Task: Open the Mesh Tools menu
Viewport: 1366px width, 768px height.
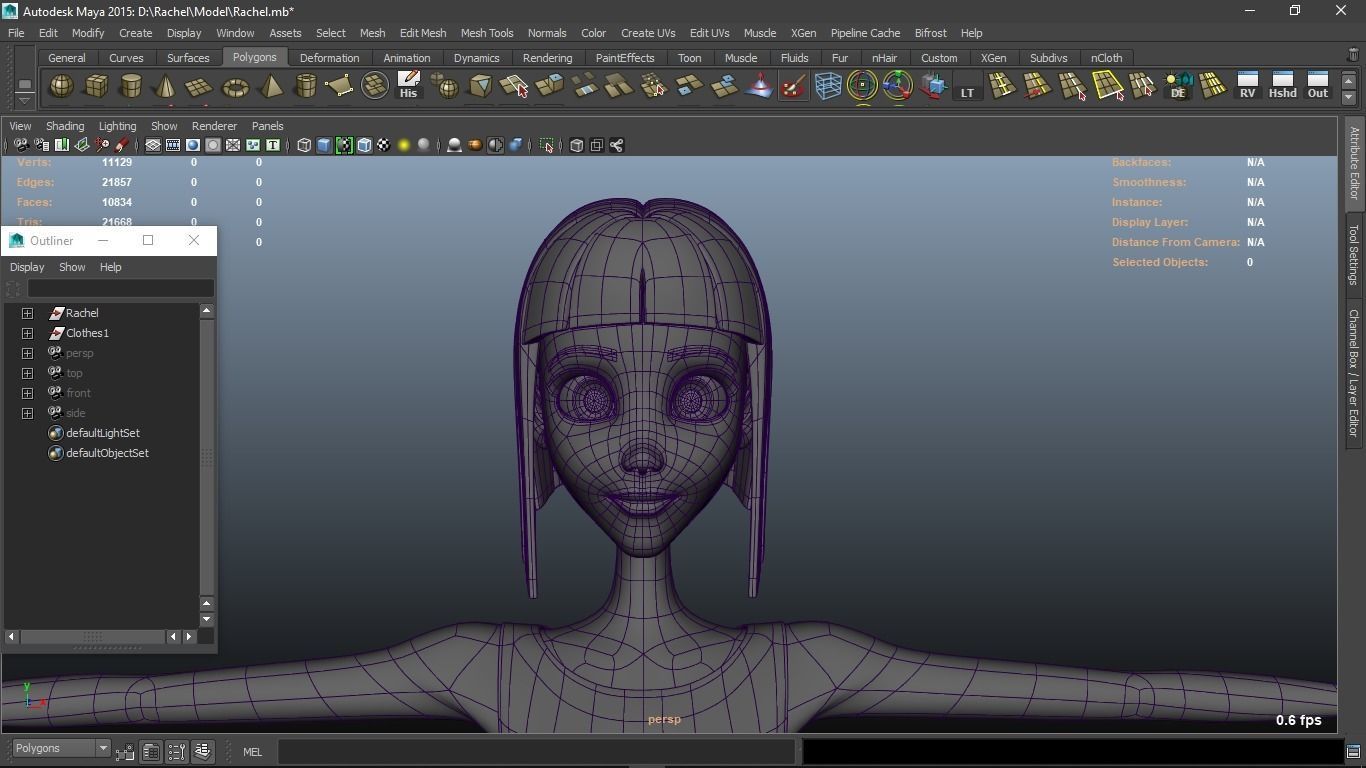Action: click(487, 33)
